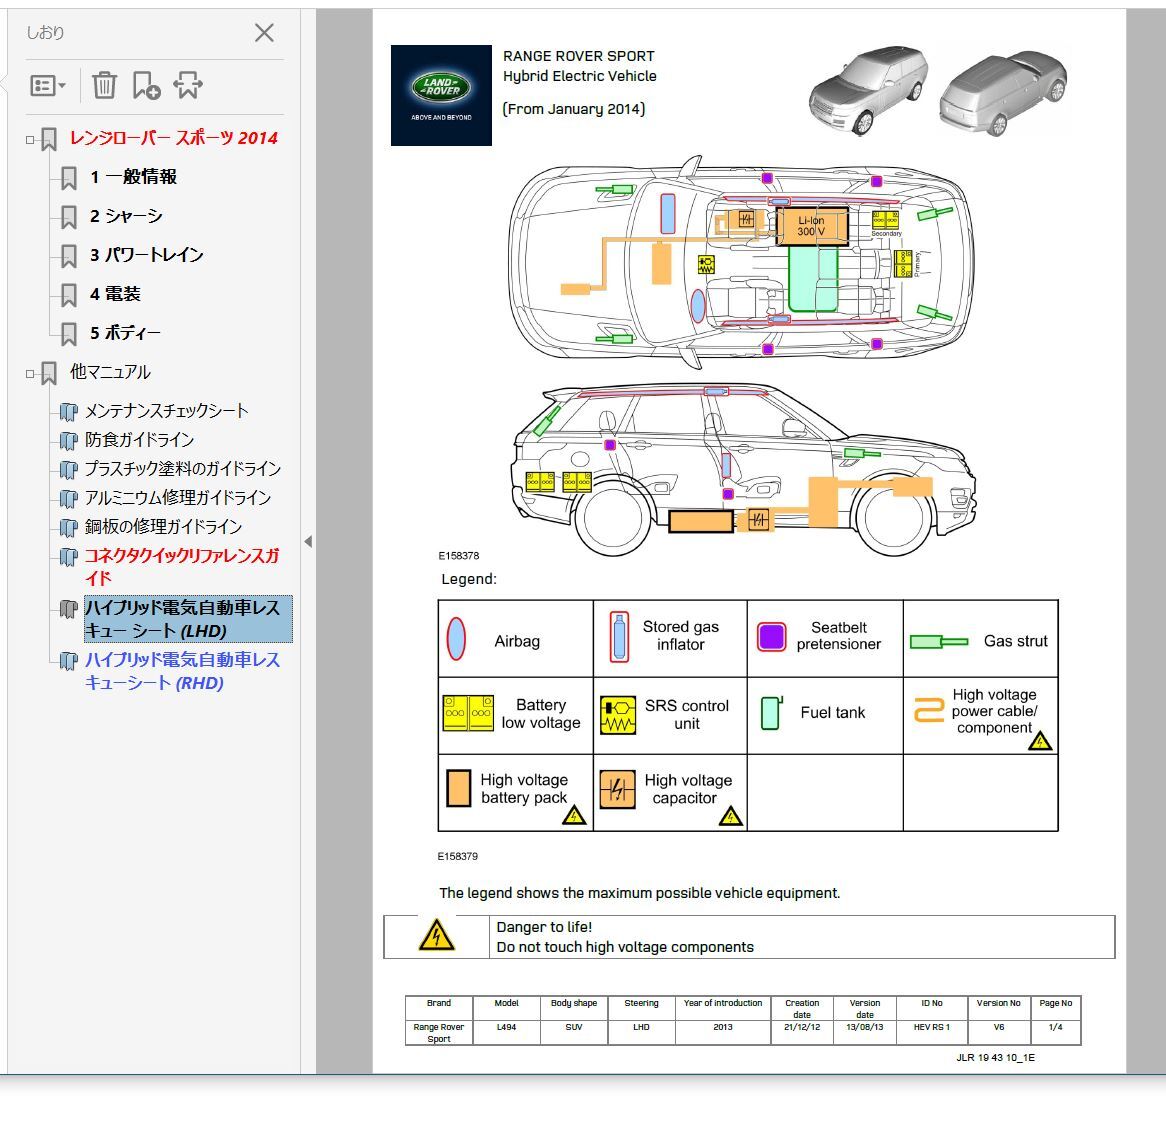Viewport: 1166px width, 1123px height.
Task: Click bookmark icon beside 5 ボディー
Action: pyautogui.click(x=68, y=334)
